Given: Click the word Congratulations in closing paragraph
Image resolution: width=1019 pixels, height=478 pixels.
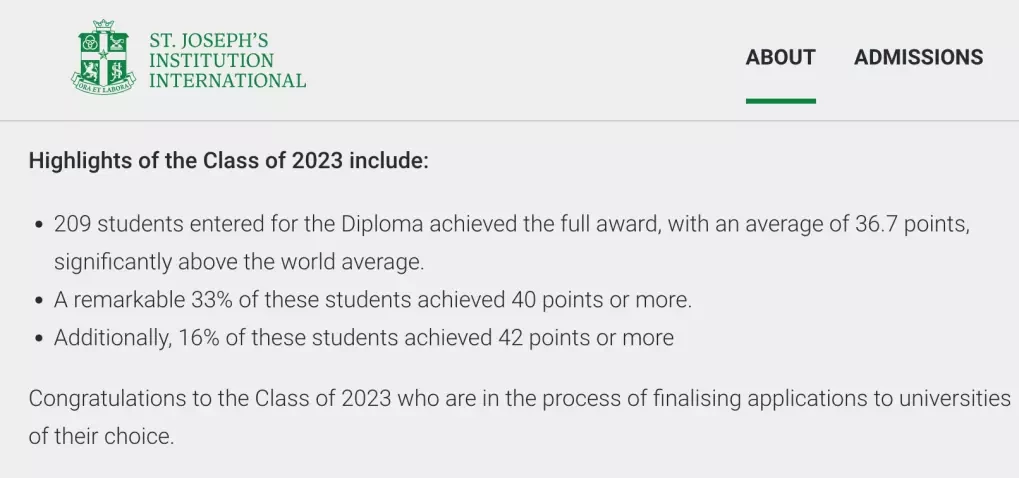Looking at the screenshot, I should pos(104,398).
